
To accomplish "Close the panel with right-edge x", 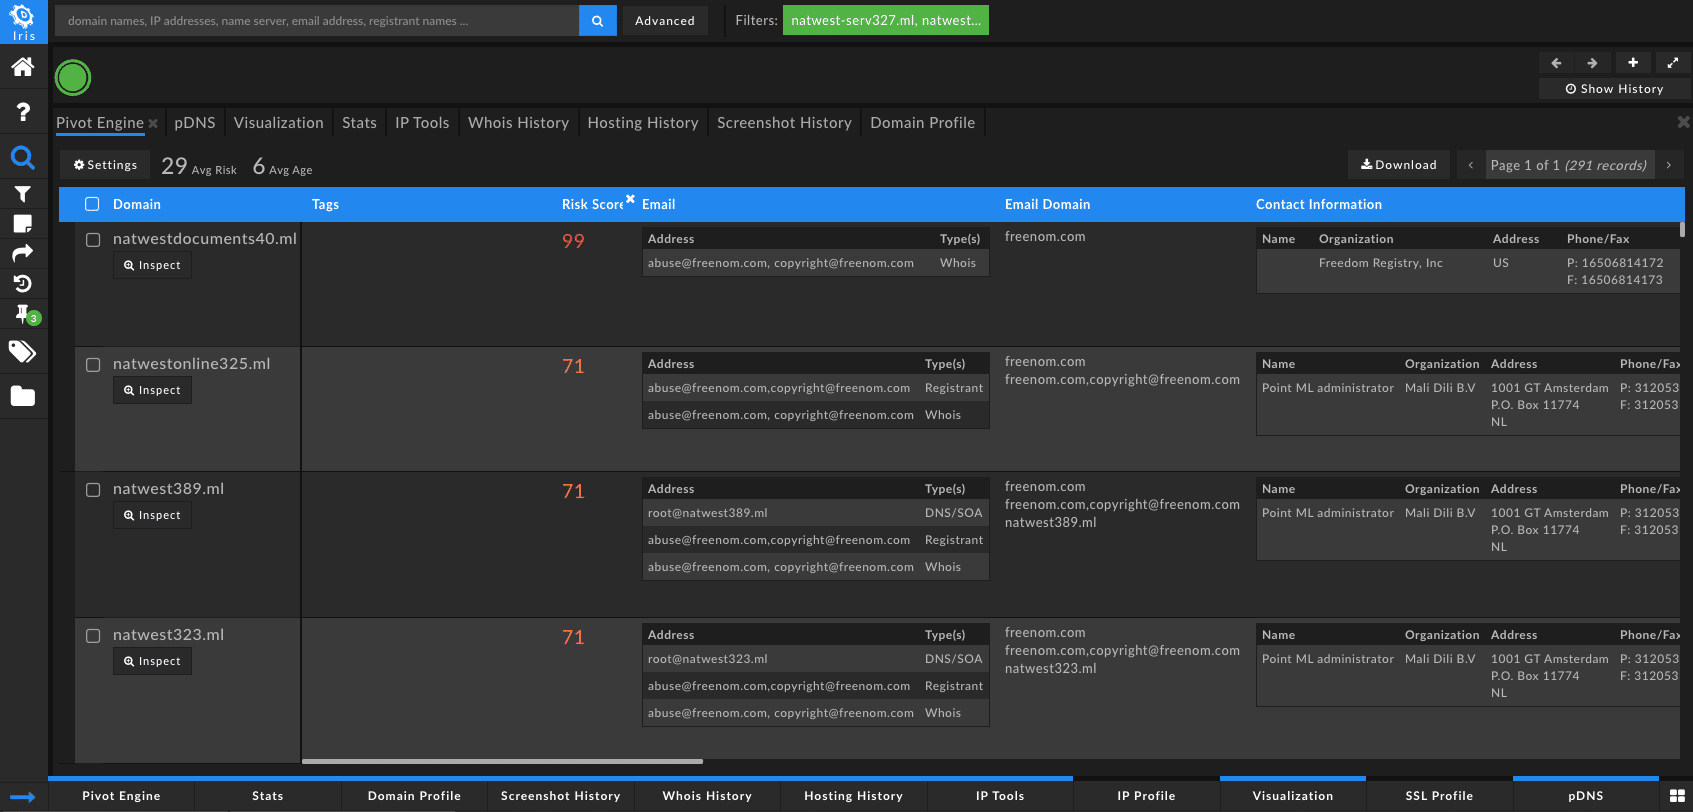I will click(x=1683, y=122).
